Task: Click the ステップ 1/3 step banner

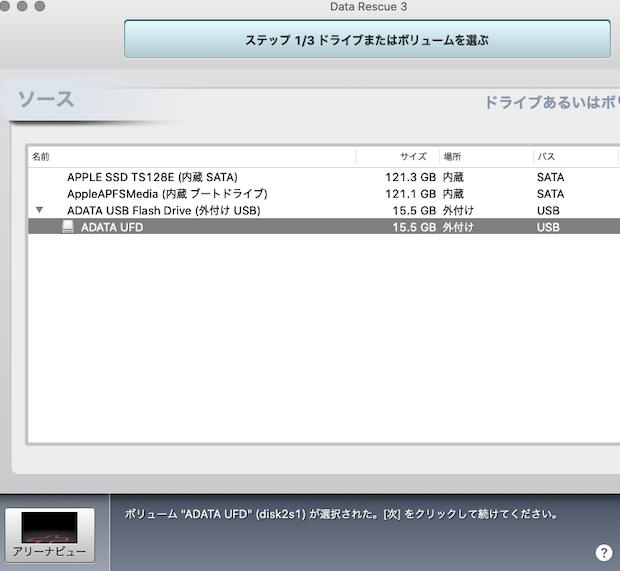Action: 367,39
